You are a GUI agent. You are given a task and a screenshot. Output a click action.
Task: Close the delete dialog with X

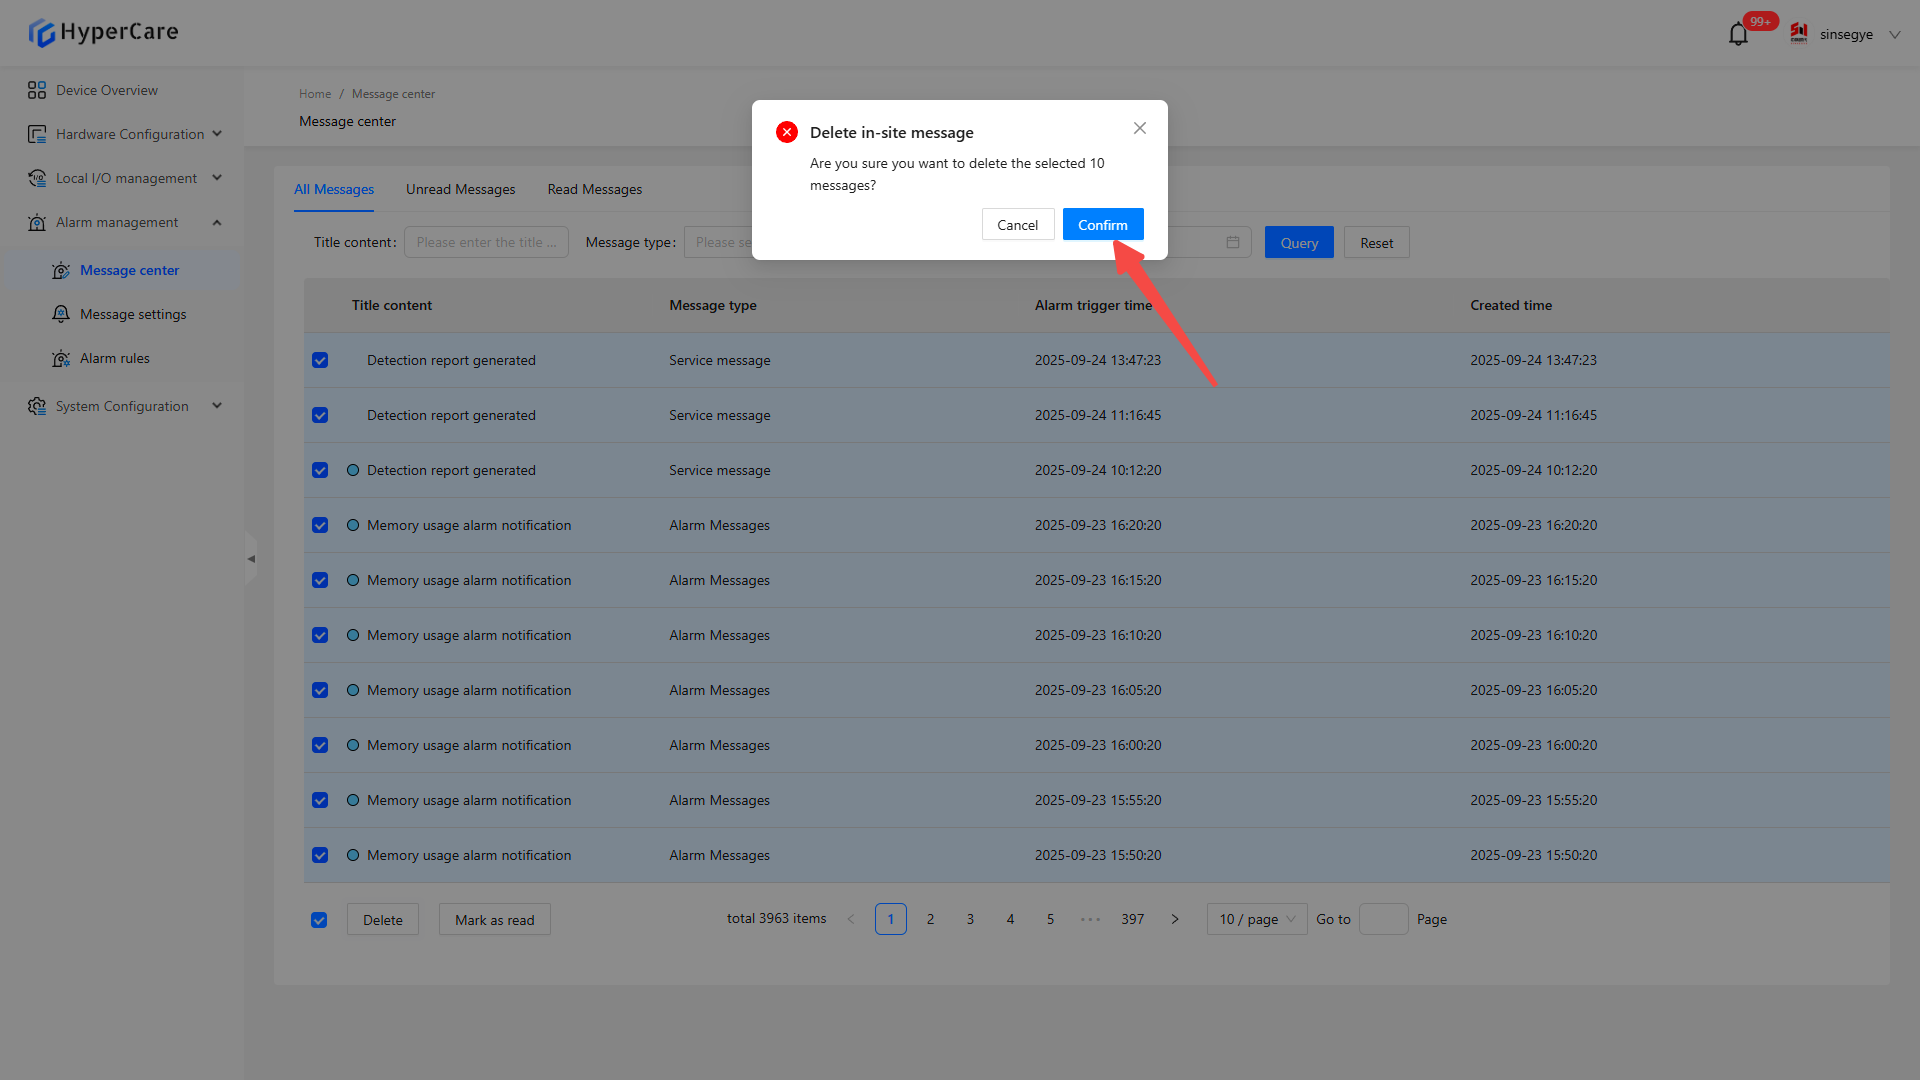[1140, 128]
